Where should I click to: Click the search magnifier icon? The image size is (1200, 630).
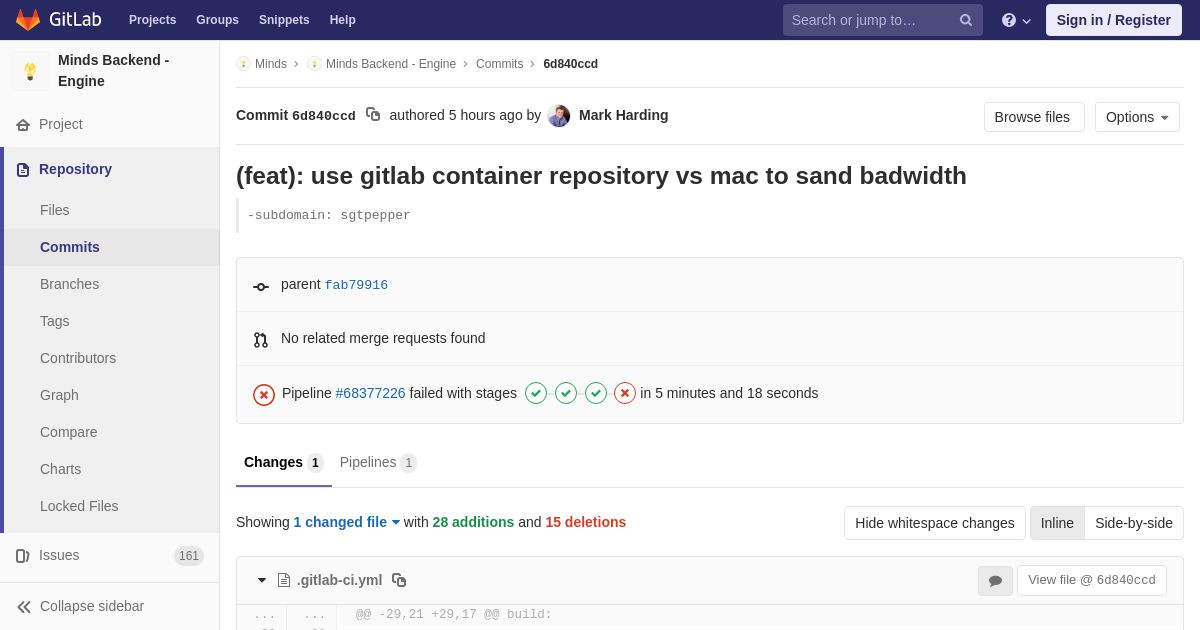point(966,20)
